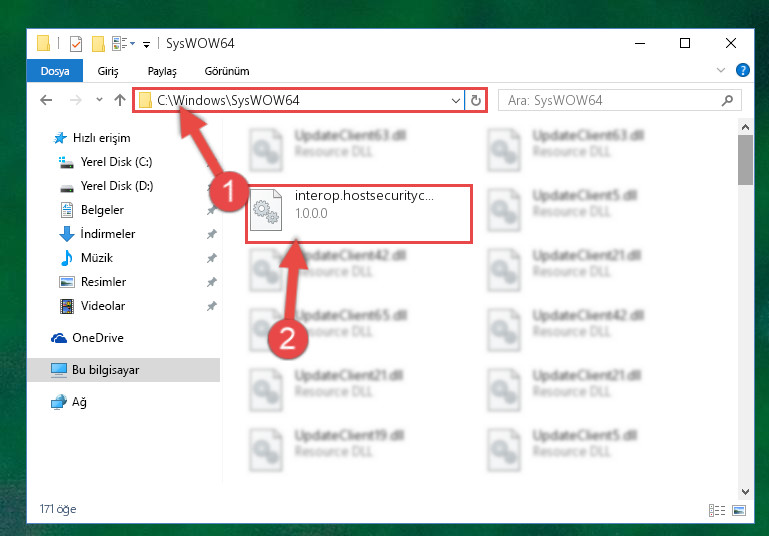Switch to details view icon
769x536 pixels.
point(717,510)
